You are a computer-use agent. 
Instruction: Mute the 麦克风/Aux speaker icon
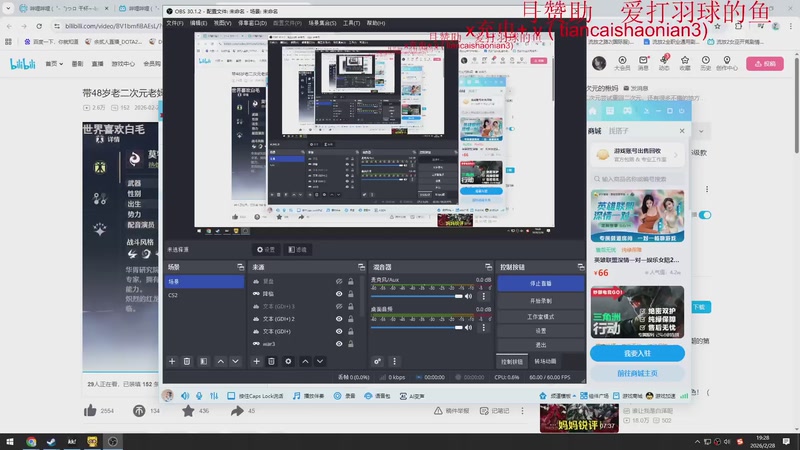[468, 296]
